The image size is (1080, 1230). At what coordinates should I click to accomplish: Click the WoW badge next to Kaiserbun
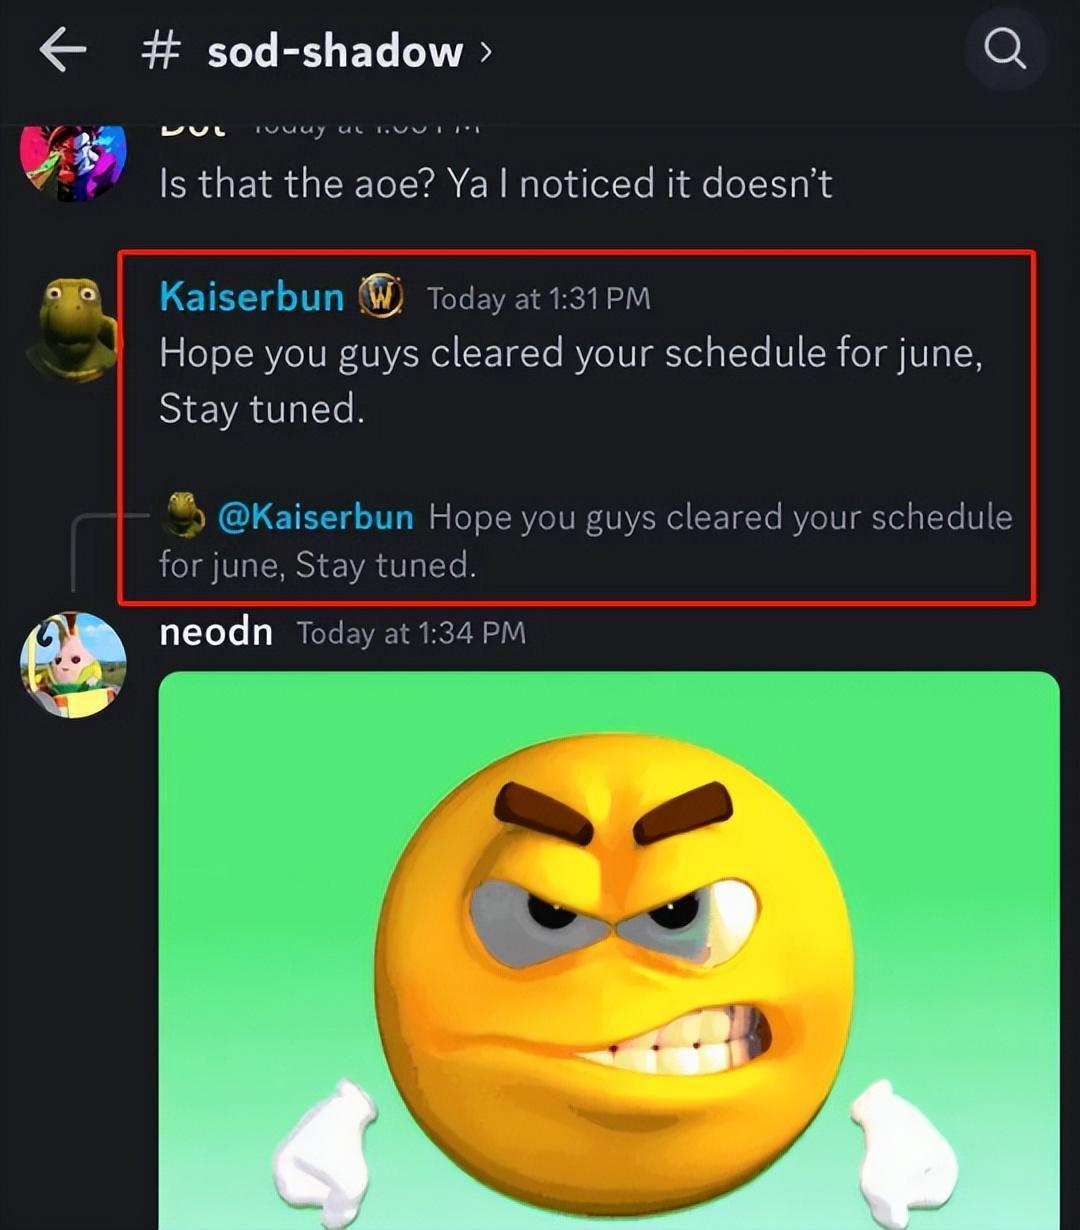[x=381, y=297]
